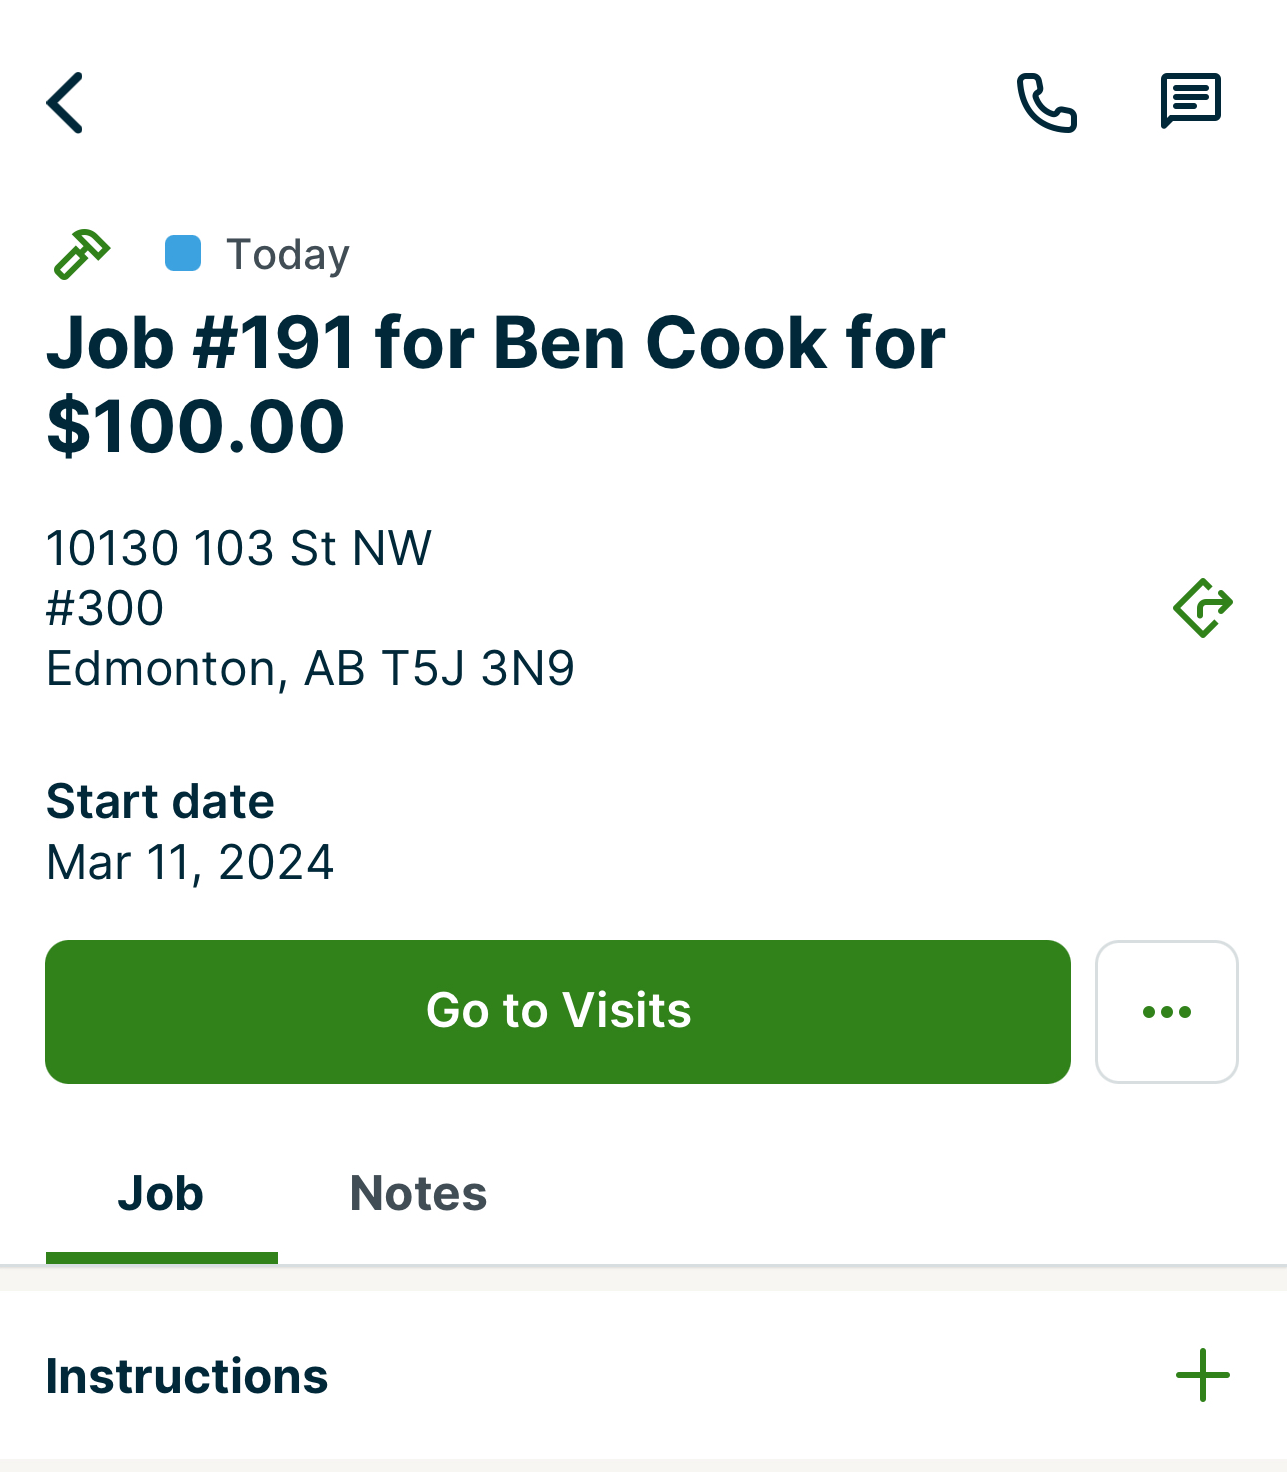Tap the back arrow
The image size is (1287, 1472).
(x=66, y=103)
